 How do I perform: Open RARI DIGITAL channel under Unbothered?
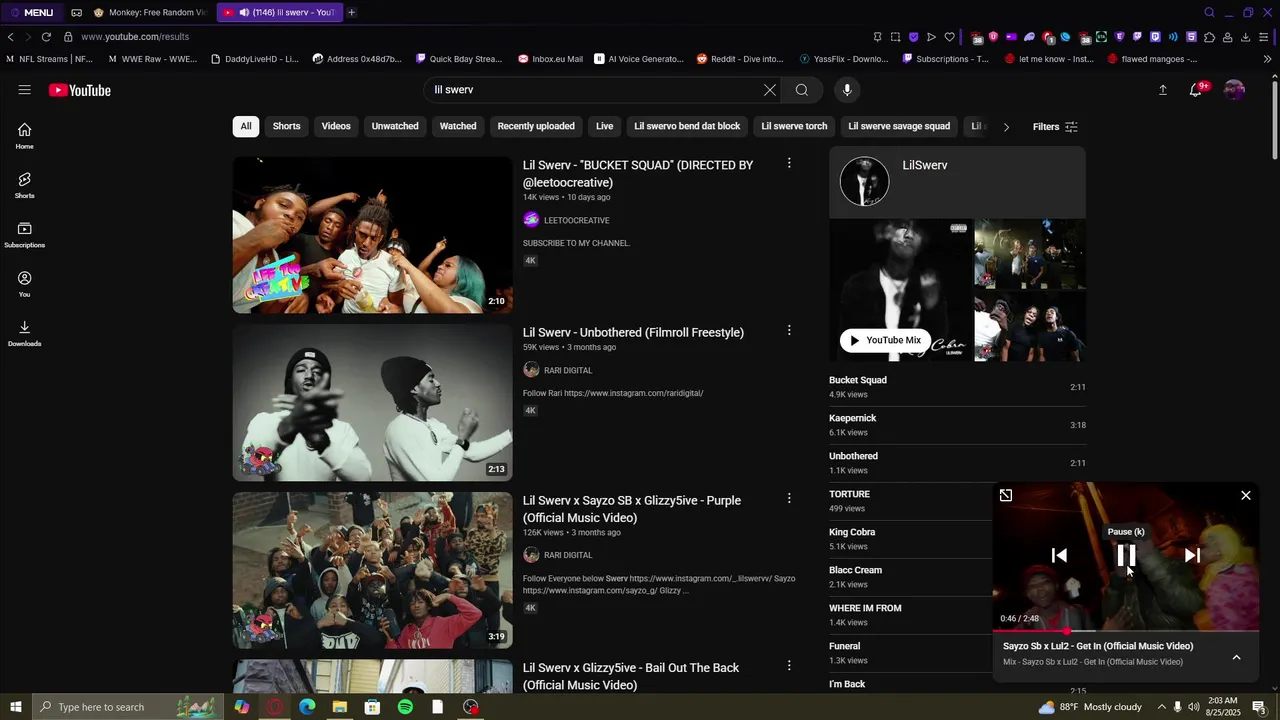(568, 370)
